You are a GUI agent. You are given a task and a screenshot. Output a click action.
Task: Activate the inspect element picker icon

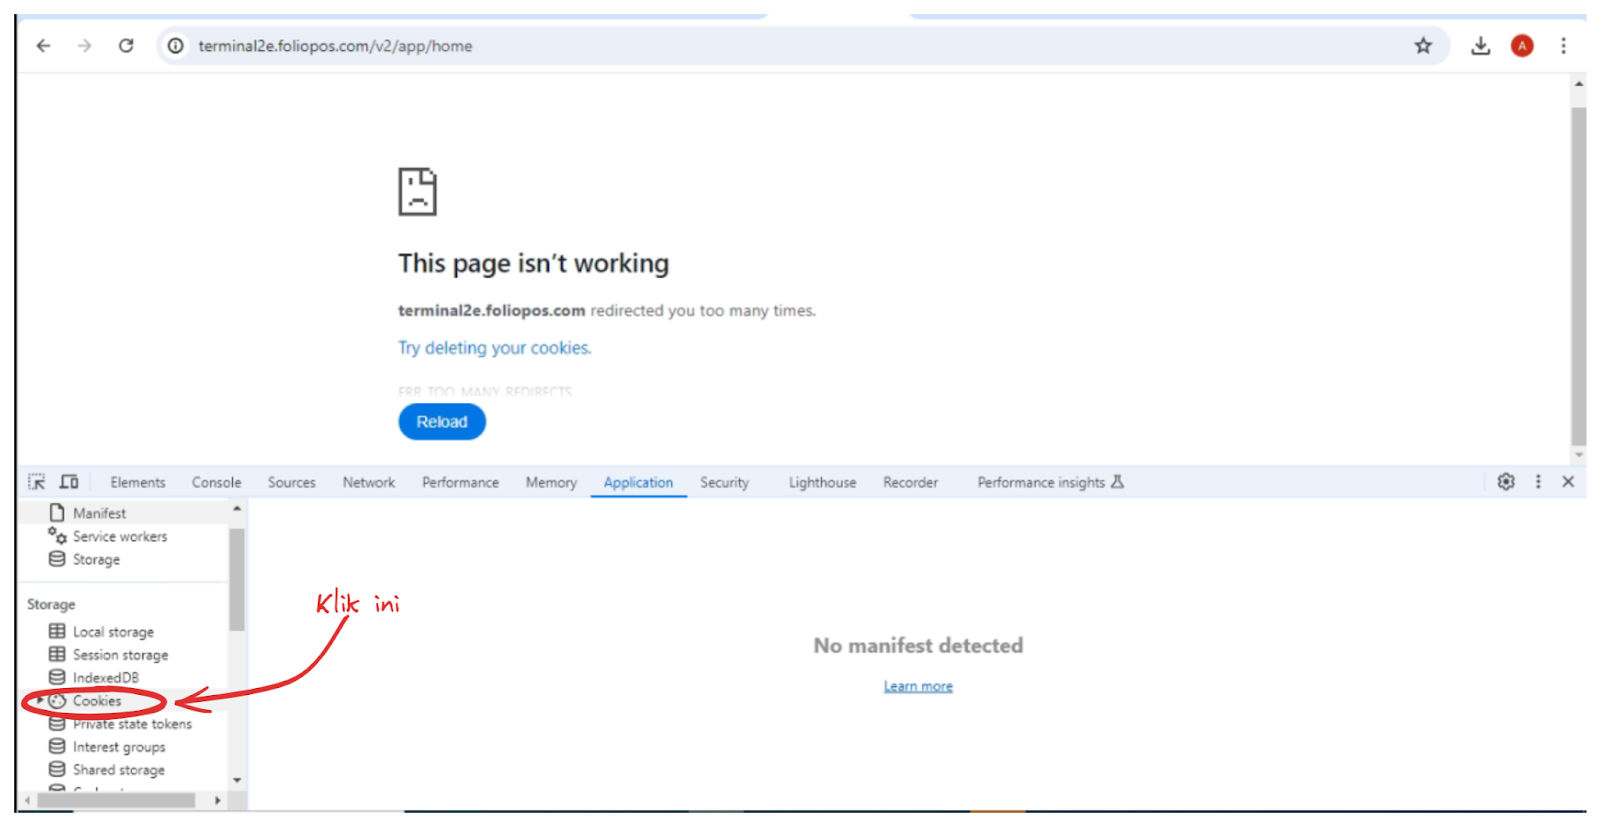click(x=37, y=482)
